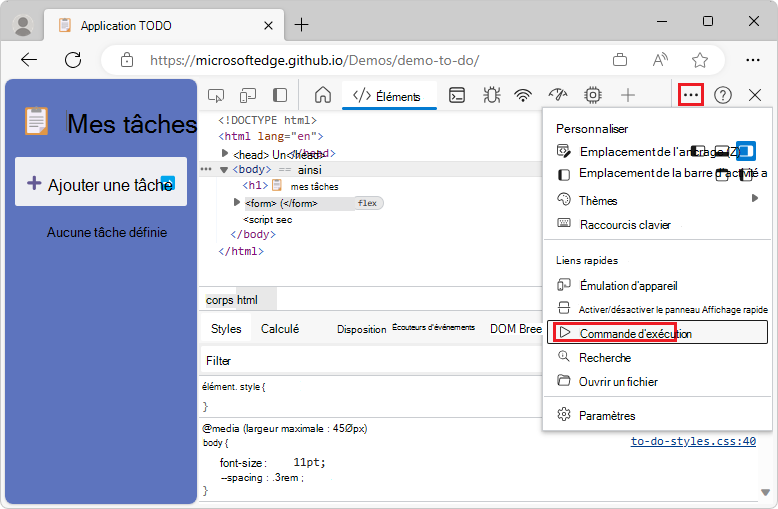
Task: Open browser Settings and more menu
Action: (753, 60)
